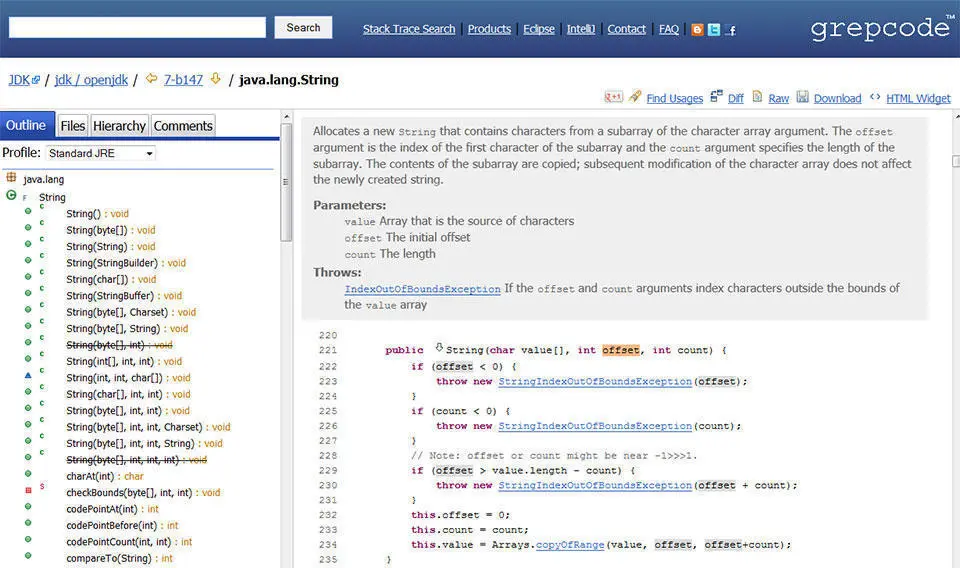This screenshot has width=960, height=568.
Task: Select String(char[], int, int) in outline
Action: pyautogui.click(x=114, y=394)
